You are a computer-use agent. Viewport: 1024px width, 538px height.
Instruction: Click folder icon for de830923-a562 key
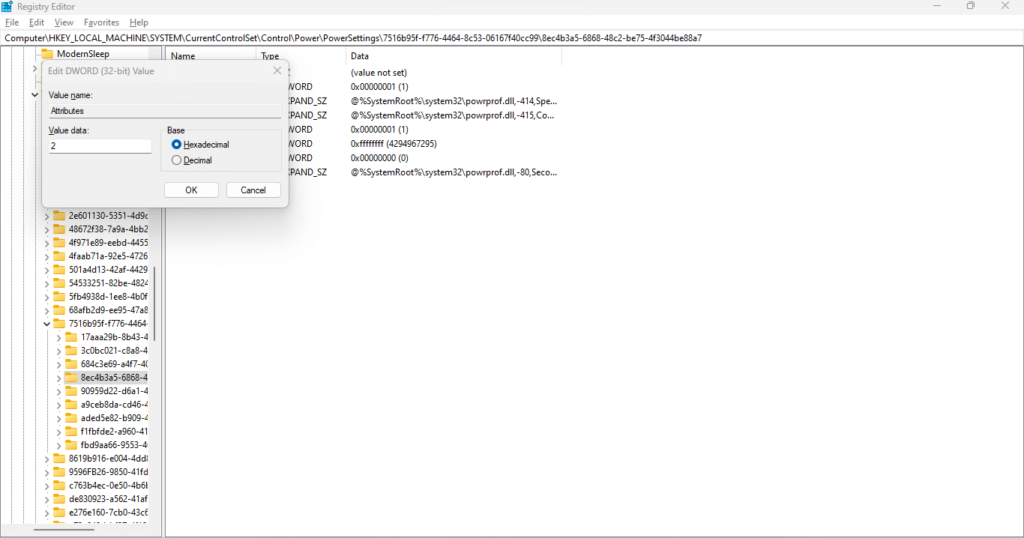point(59,499)
